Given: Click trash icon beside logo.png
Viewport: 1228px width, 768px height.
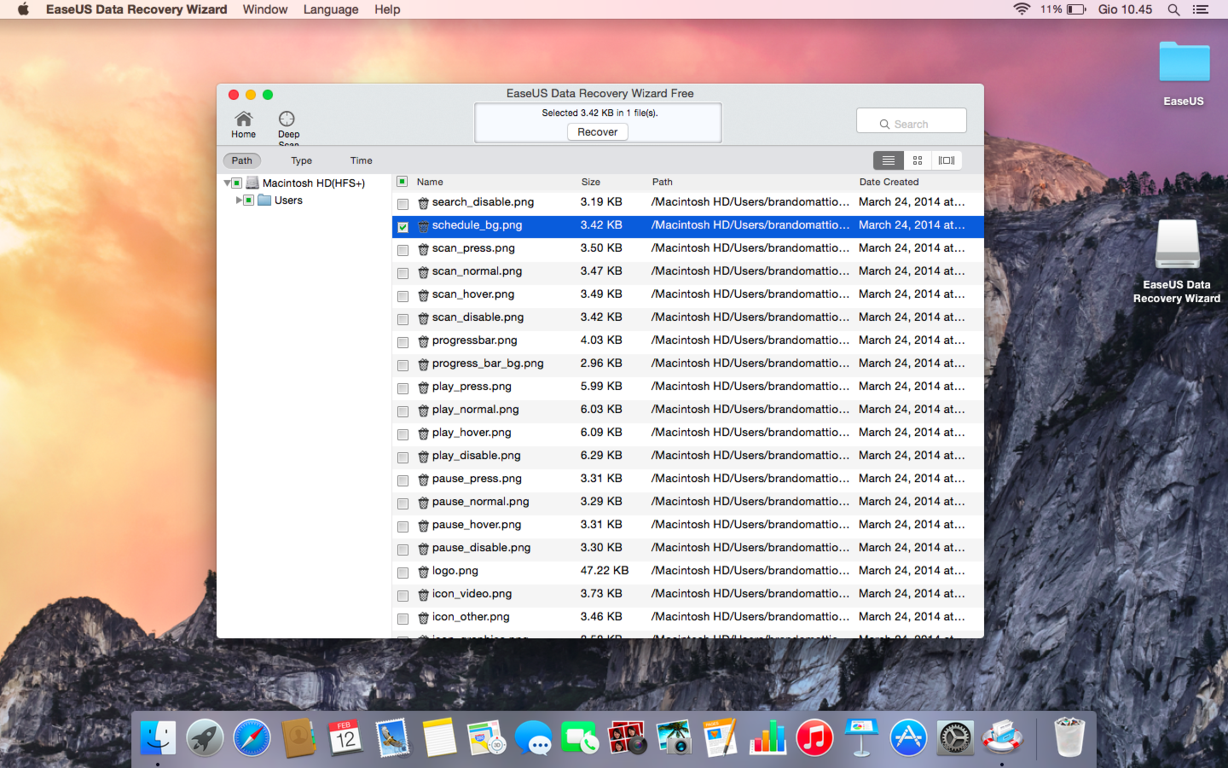Looking at the screenshot, I should (x=423, y=572).
